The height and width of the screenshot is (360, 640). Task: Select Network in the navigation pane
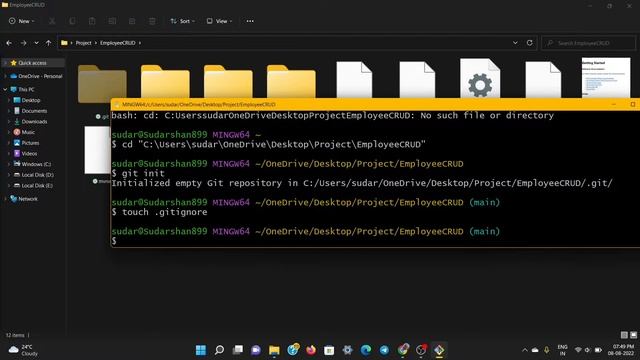click(x=27, y=199)
